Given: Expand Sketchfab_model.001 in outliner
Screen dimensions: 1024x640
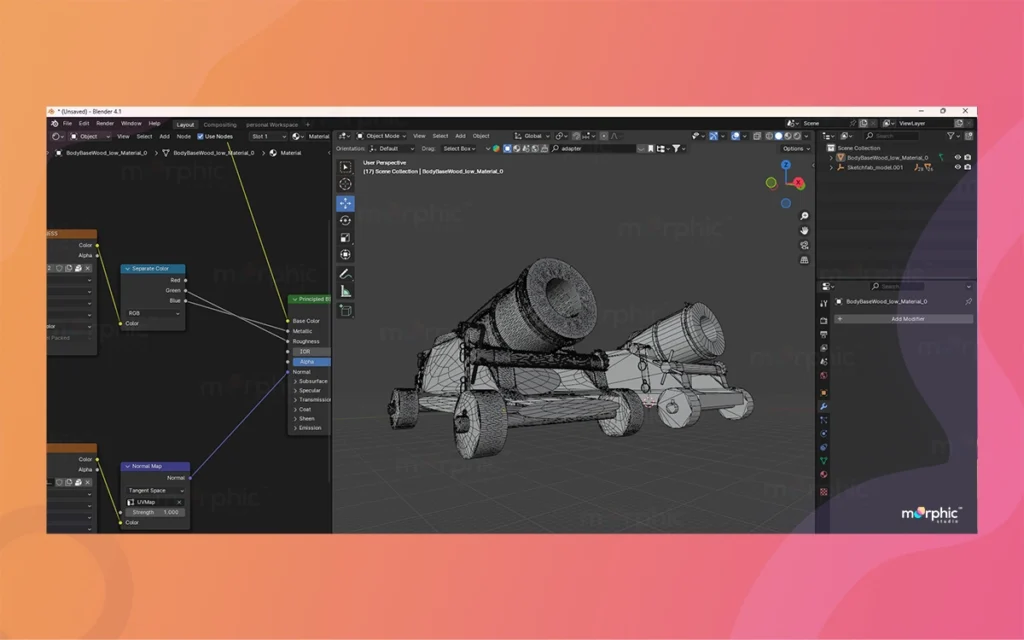Looking at the screenshot, I should point(831,167).
